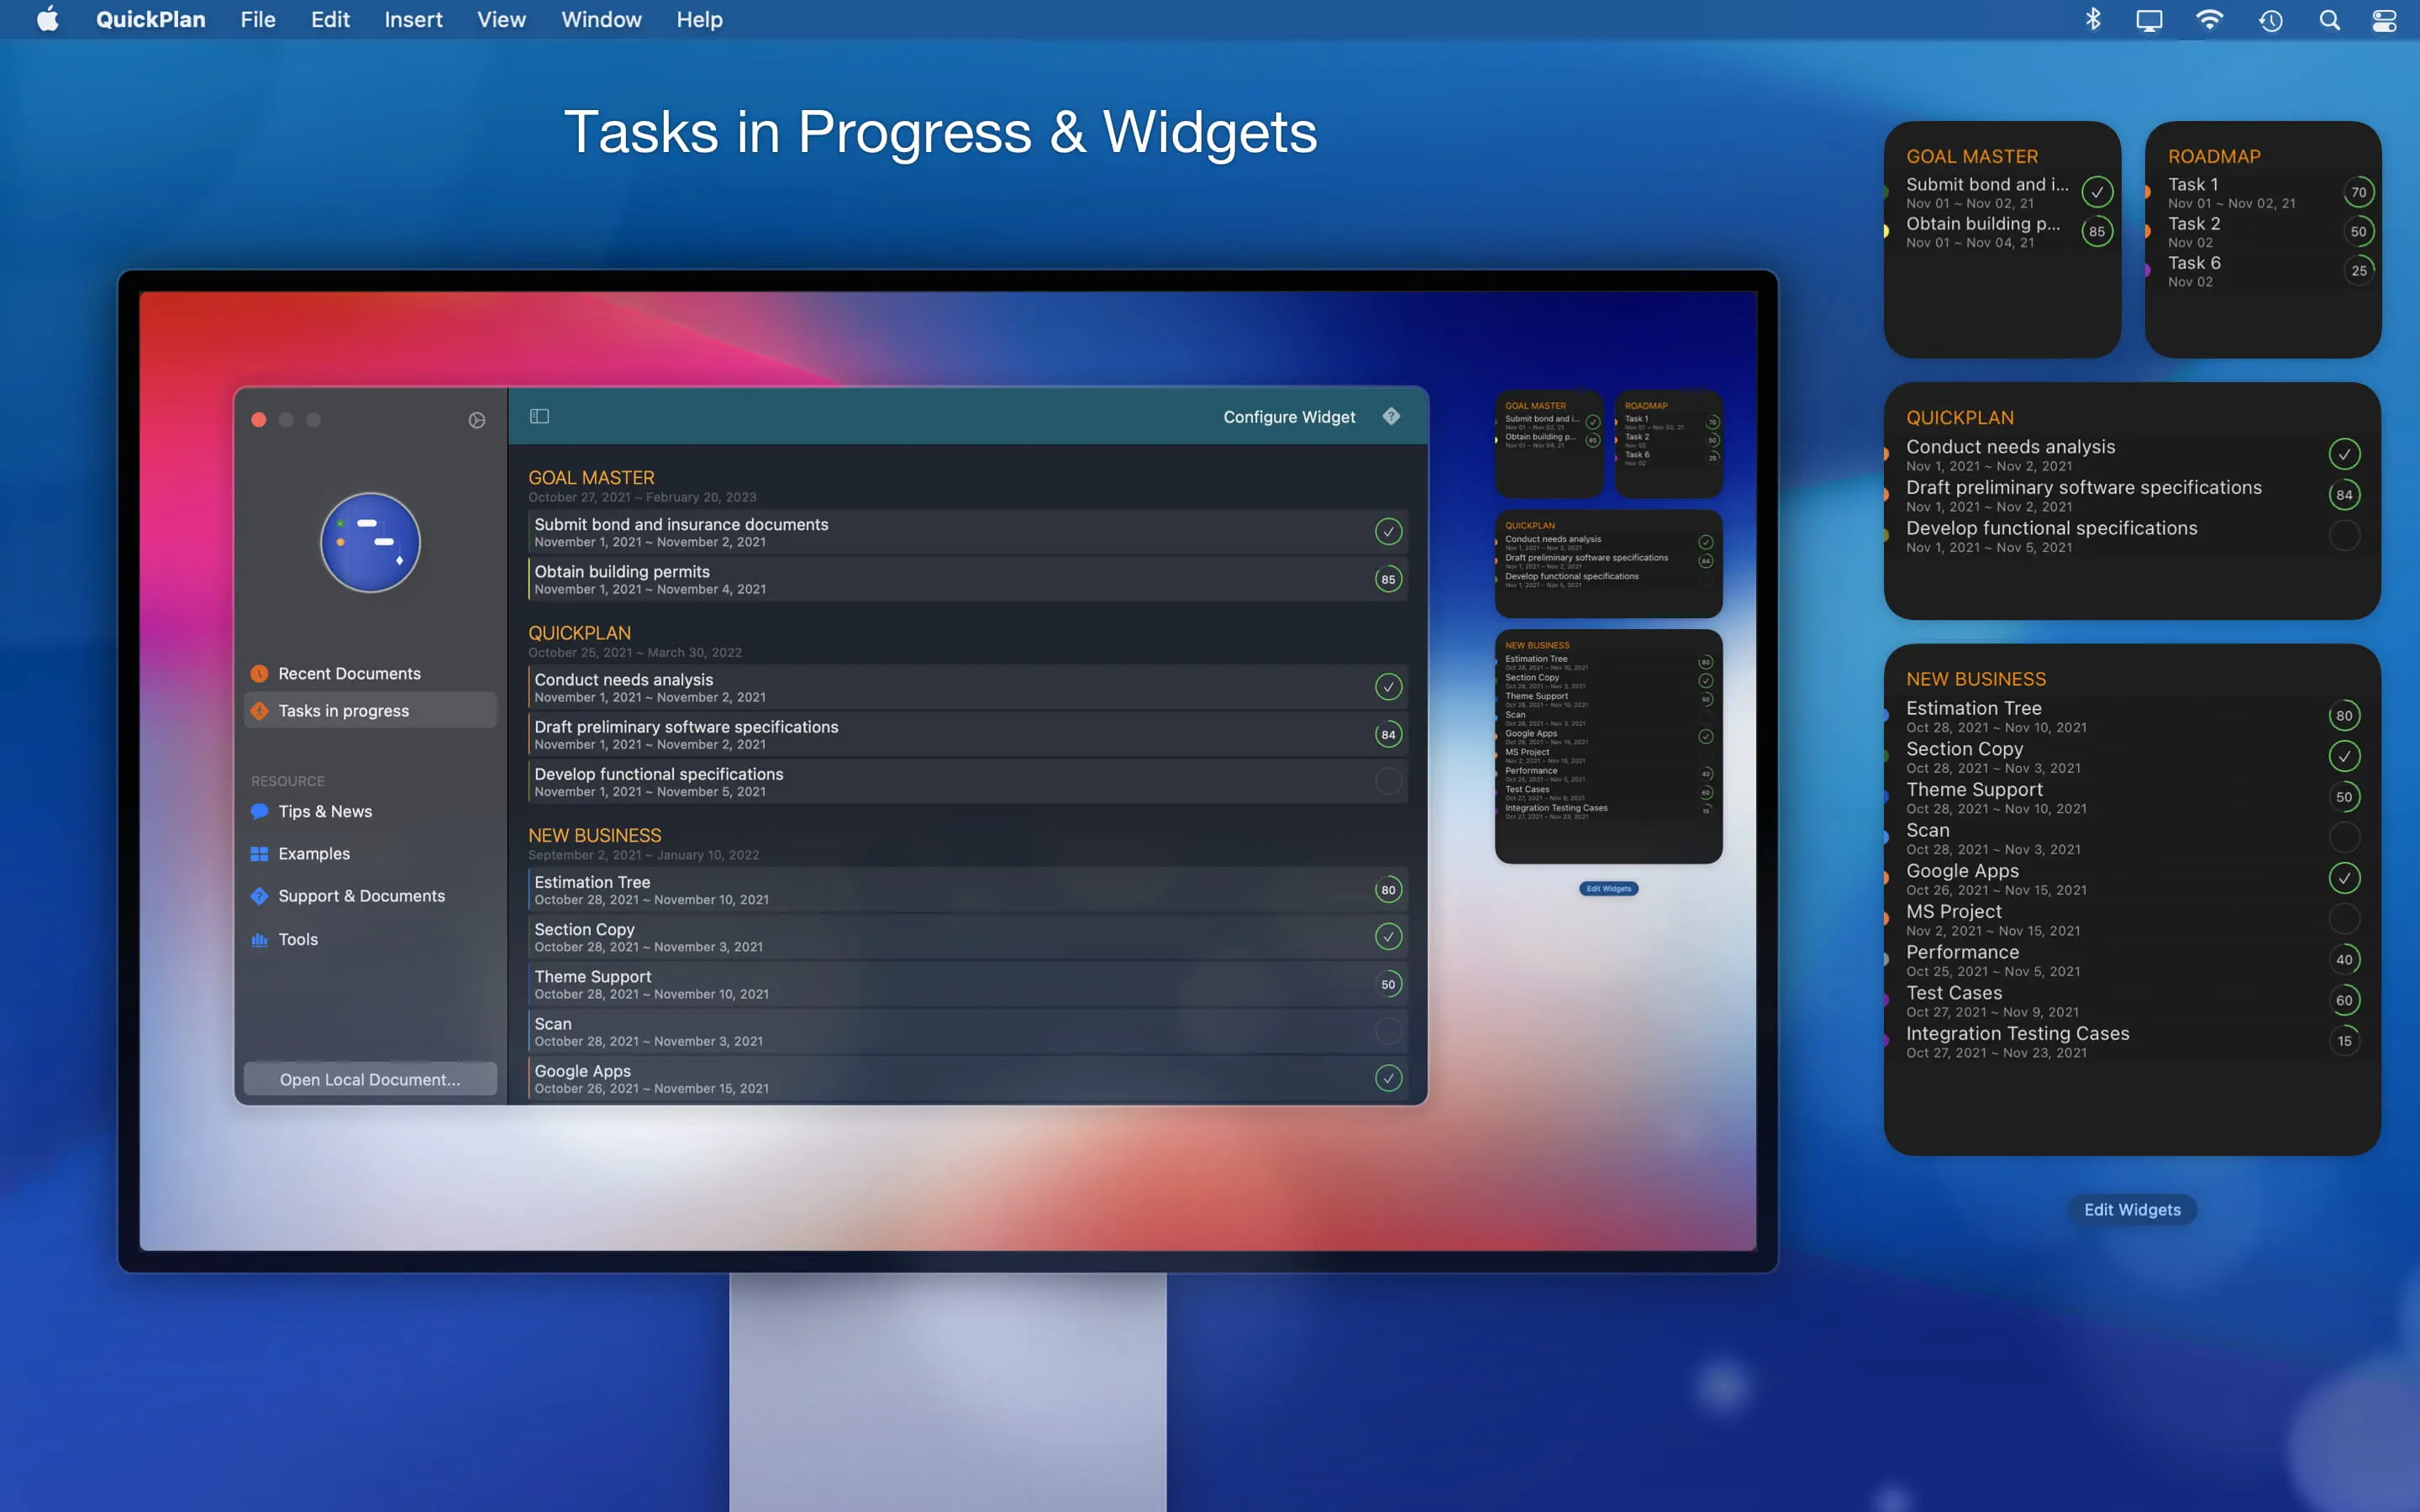Mark Develop functional specifications as complete
The height and width of the screenshot is (1512, 2420).
(1388, 781)
